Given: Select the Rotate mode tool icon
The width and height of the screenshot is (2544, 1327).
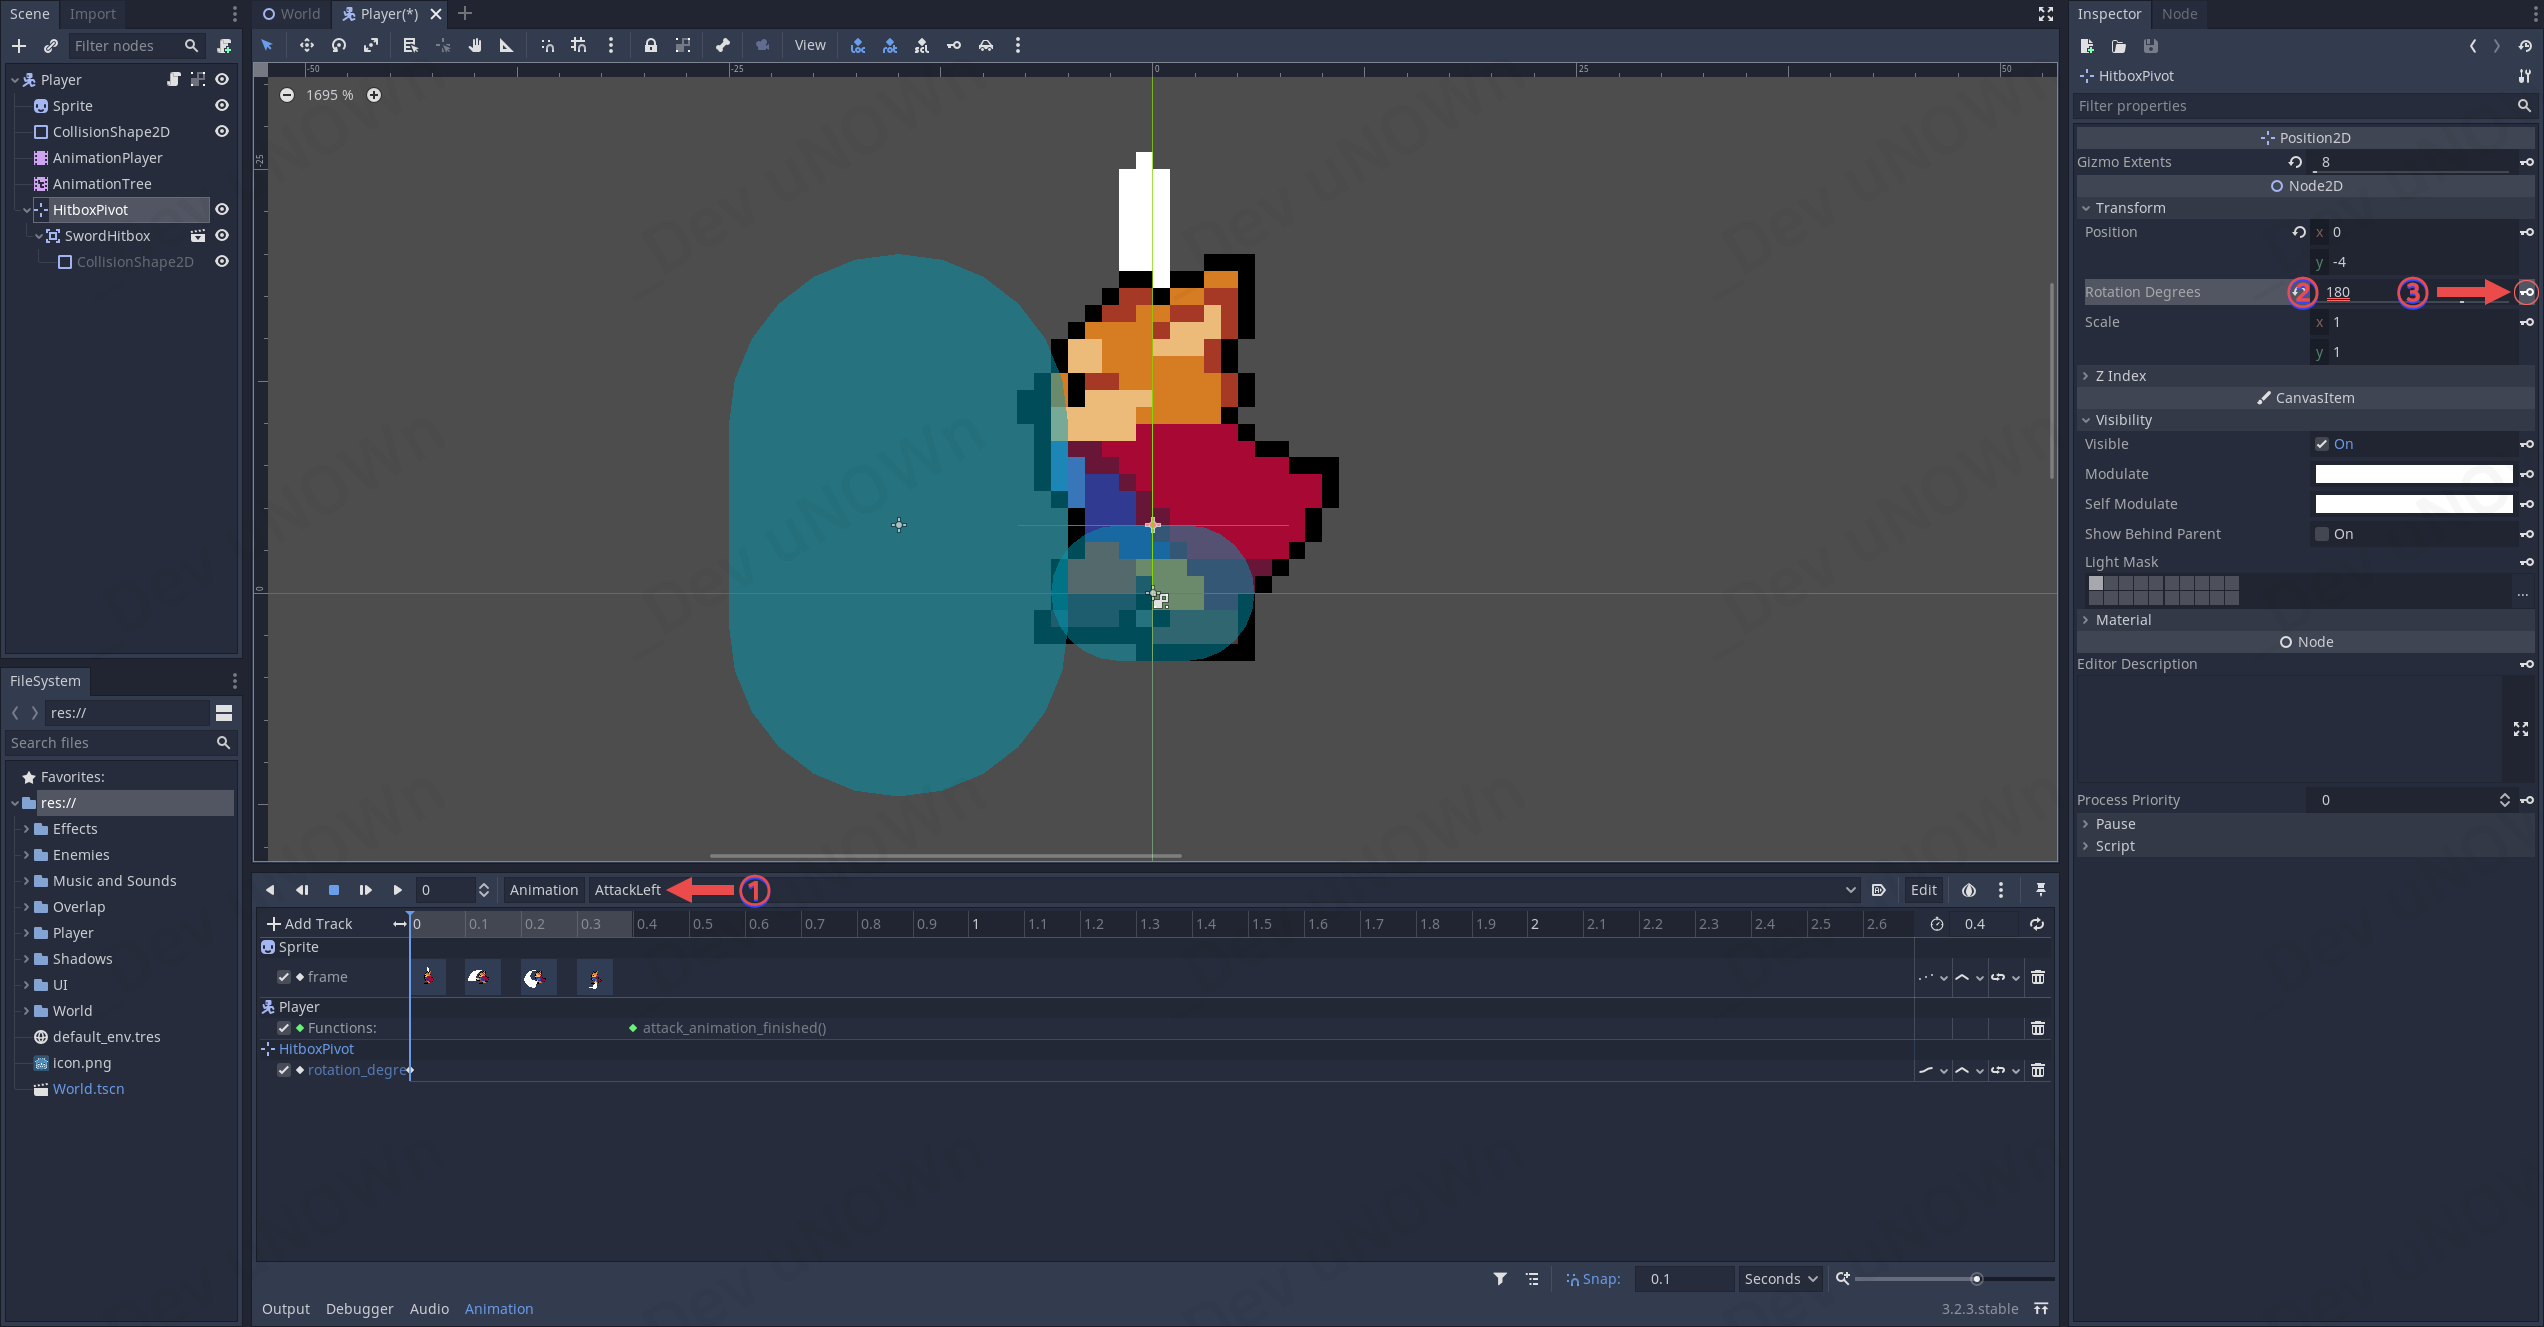Looking at the screenshot, I should pos(339,45).
